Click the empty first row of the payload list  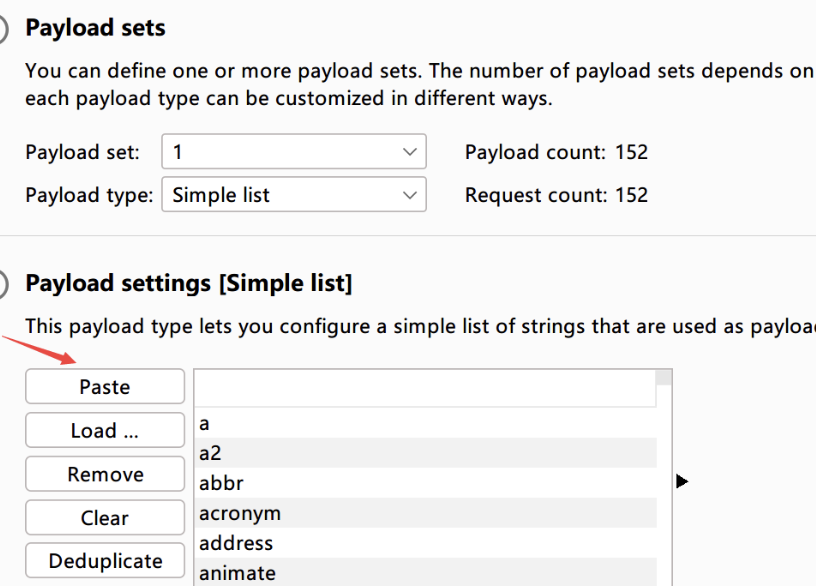[x=425, y=391]
